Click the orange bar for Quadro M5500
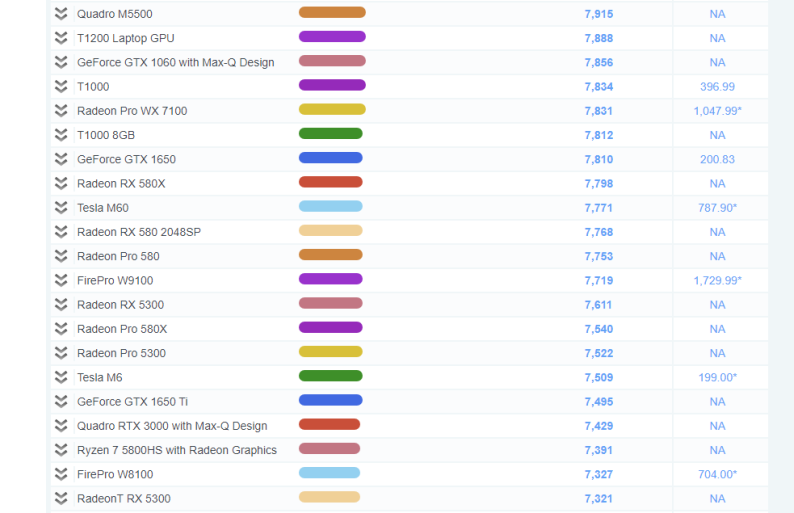Image resolution: width=794 pixels, height=513 pixels. [332, 12]
